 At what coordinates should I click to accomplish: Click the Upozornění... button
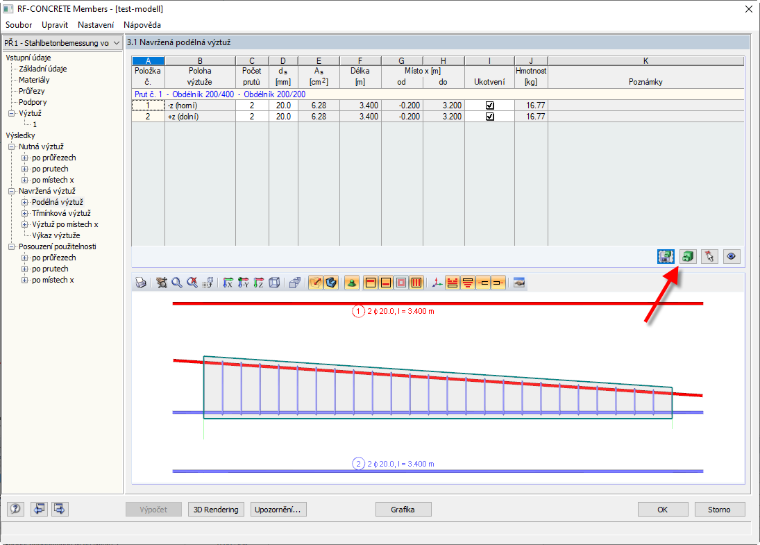click(x=278, y=510)
